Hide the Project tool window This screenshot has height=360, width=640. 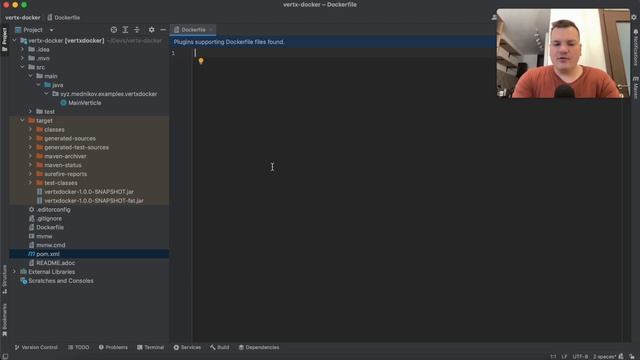click(163, 30)
